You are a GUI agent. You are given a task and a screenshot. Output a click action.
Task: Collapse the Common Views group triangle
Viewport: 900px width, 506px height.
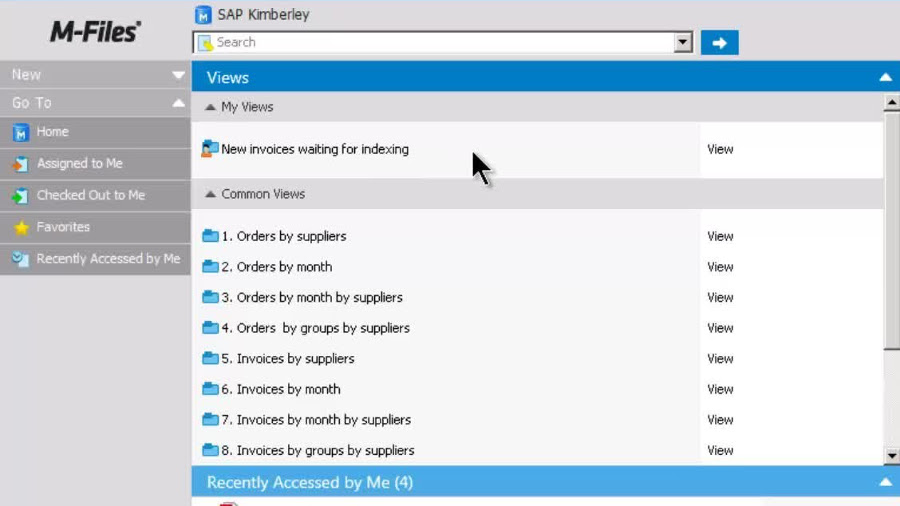pos(210,194)
